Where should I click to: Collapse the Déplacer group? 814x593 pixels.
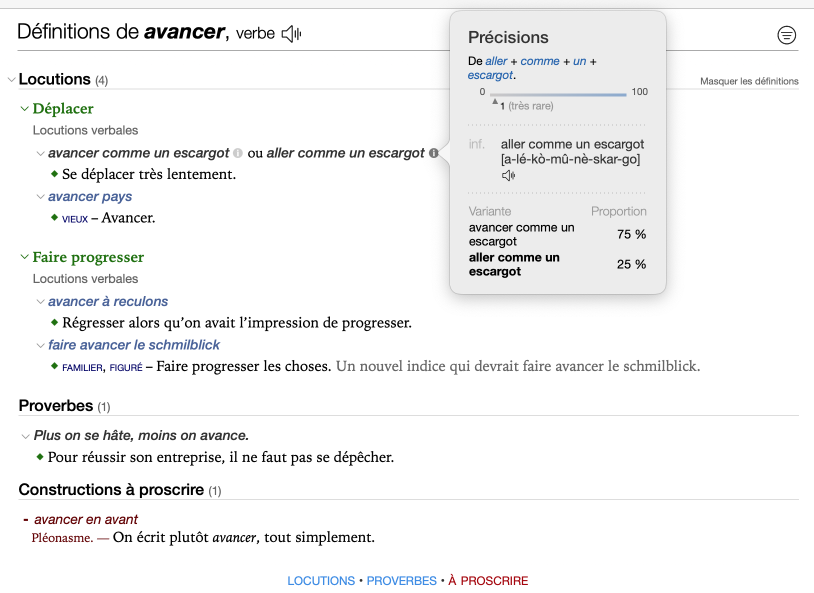click(25, 109)
